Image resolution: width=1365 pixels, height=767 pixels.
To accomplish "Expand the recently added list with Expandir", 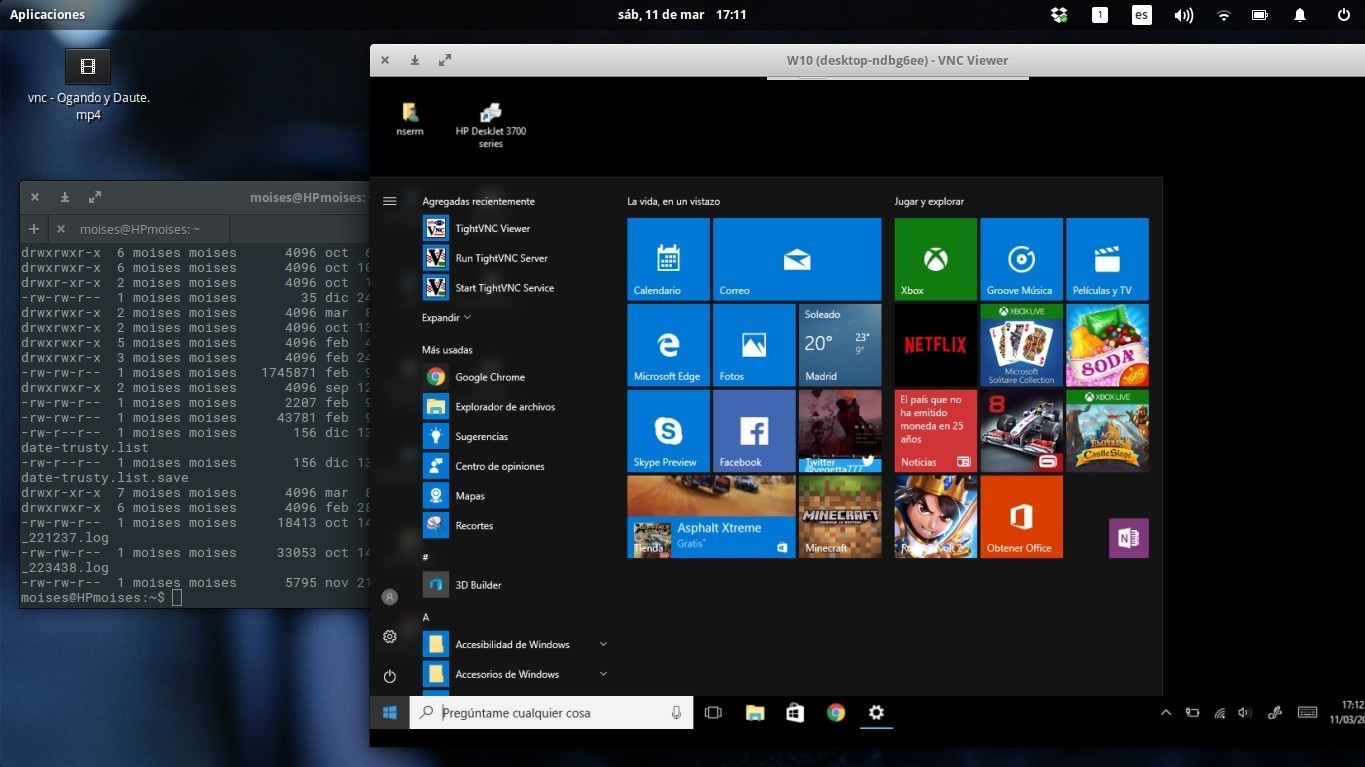I will point(446,318).
